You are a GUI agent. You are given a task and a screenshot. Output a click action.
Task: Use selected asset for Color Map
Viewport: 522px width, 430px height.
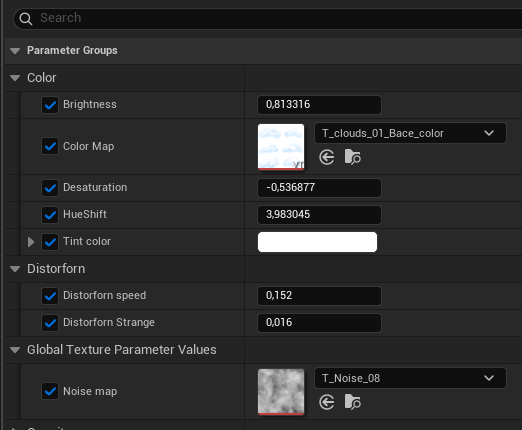pos(326,157)
